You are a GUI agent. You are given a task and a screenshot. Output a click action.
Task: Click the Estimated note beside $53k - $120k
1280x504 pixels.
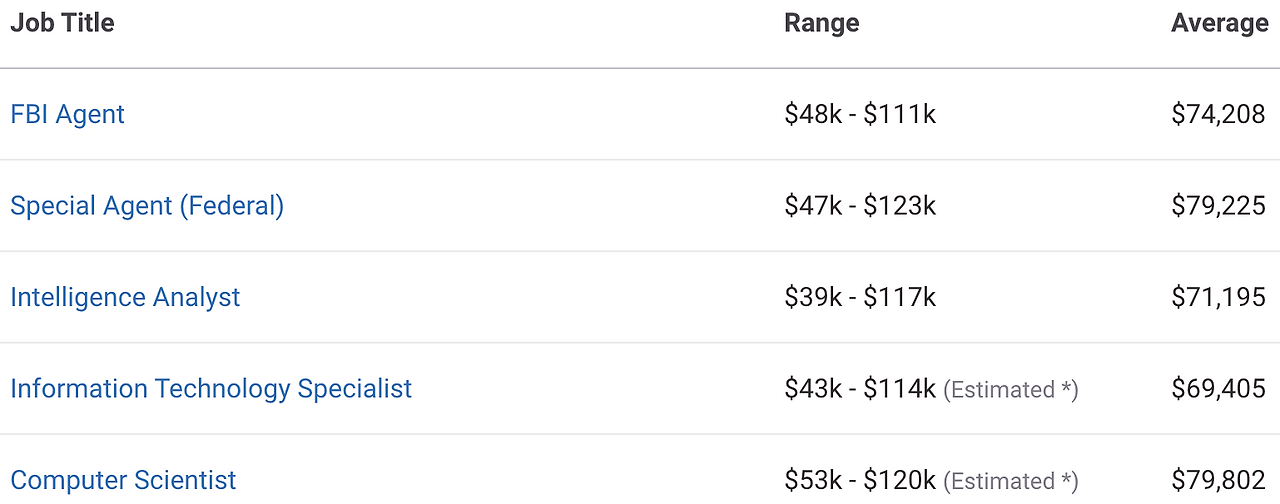point(1011,482)
